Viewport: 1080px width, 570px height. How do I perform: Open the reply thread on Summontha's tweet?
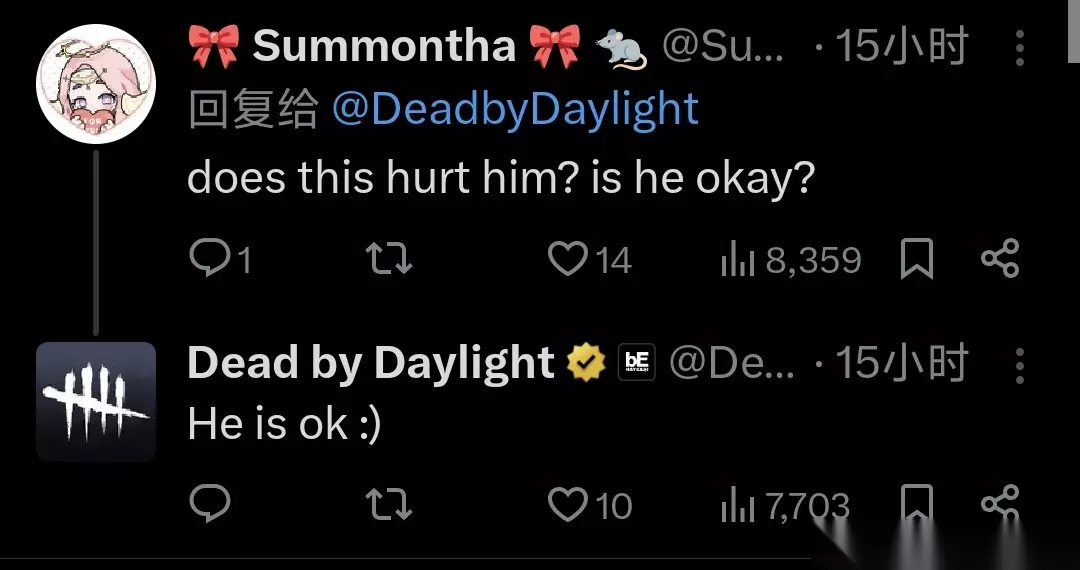pos(220,260)
